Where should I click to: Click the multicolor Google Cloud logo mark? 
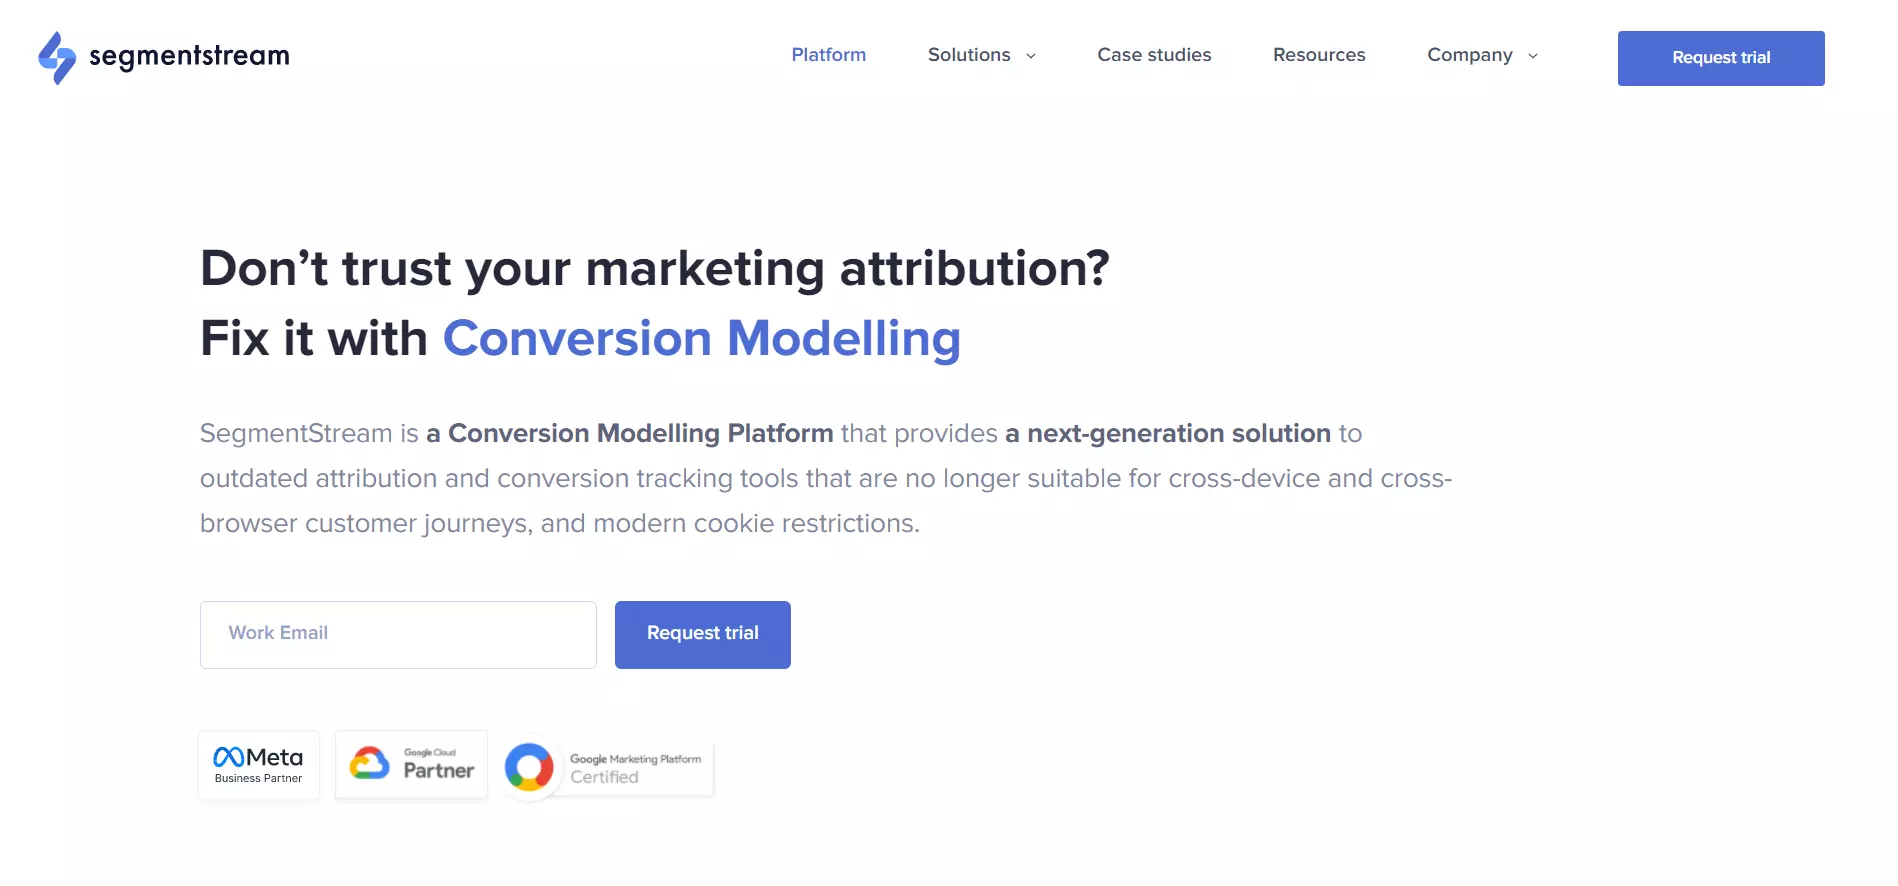click(370, 763)
